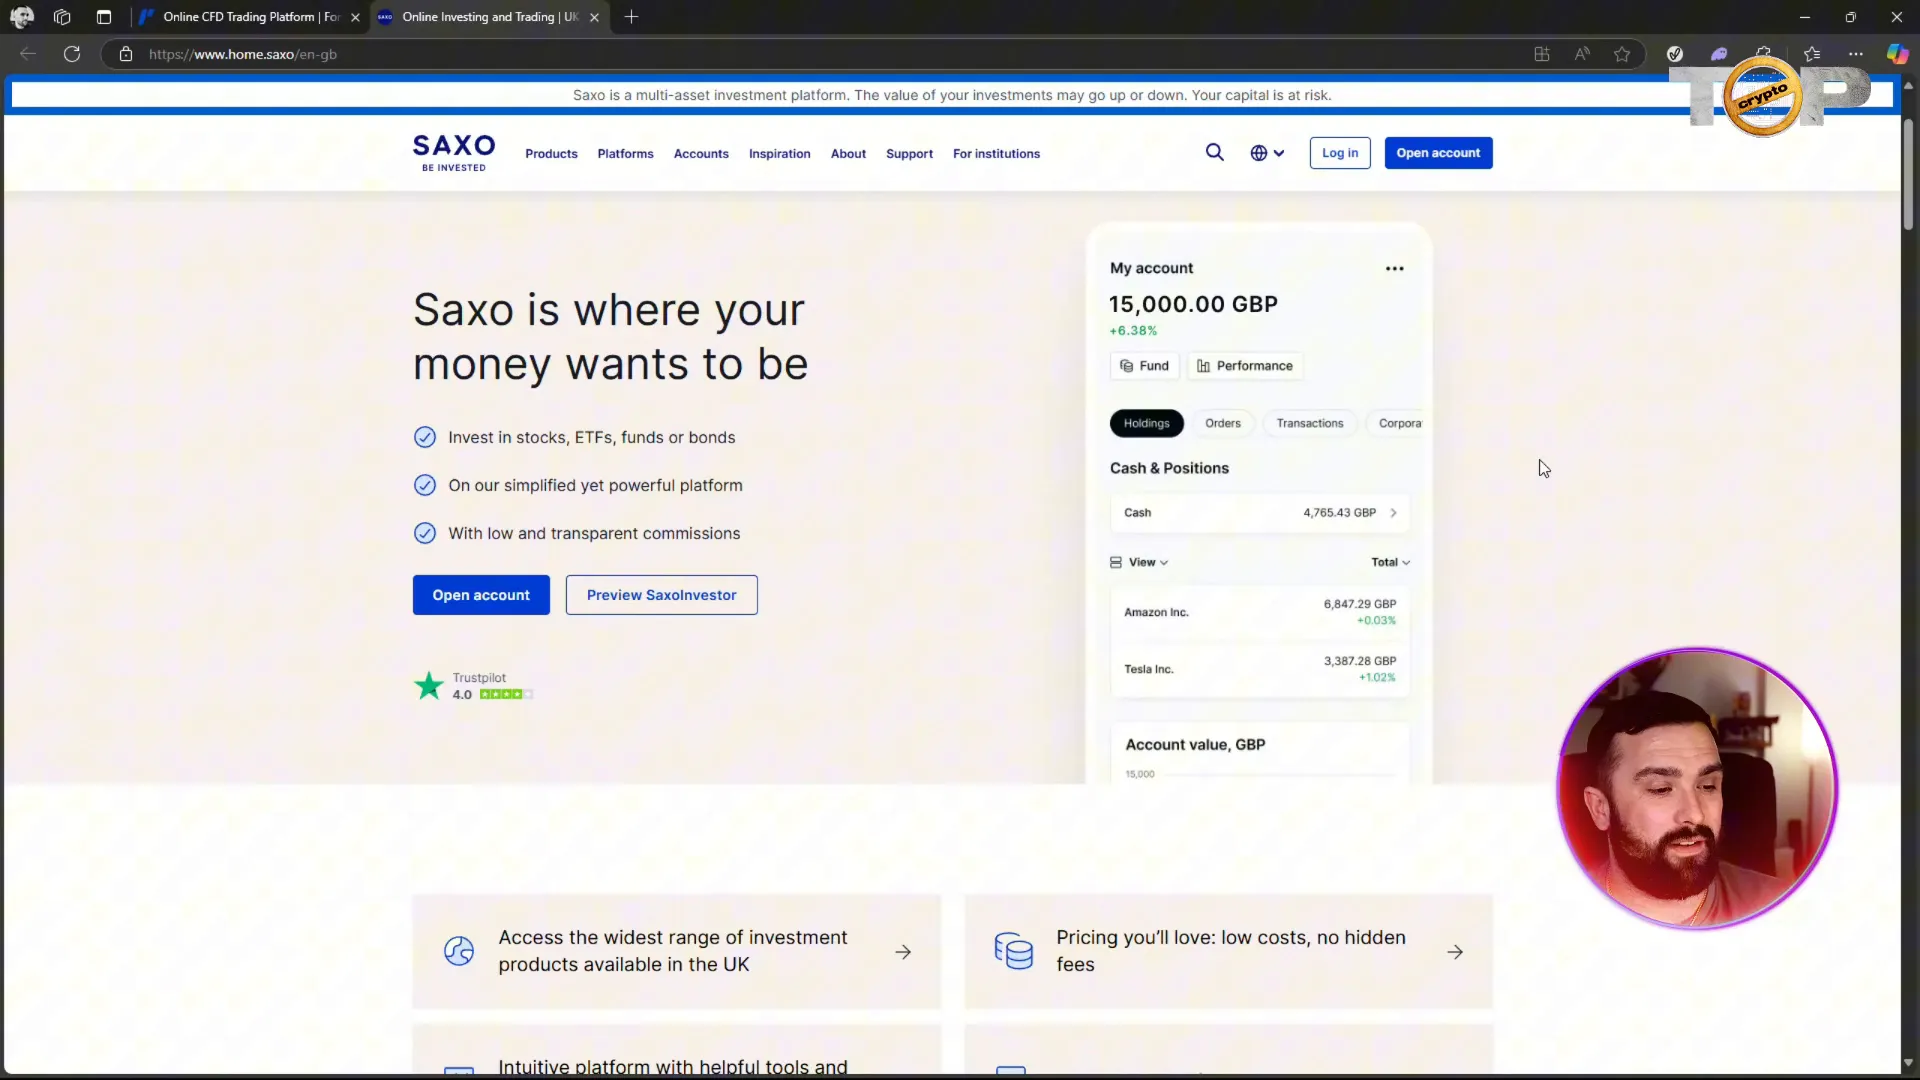Click Preview SaxoInvestor button
1920x1080 pixels.
(x=661, y=595)
